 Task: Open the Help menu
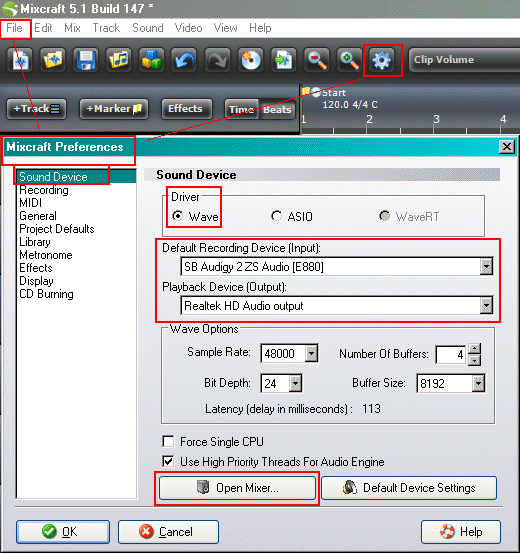point(260,28)
